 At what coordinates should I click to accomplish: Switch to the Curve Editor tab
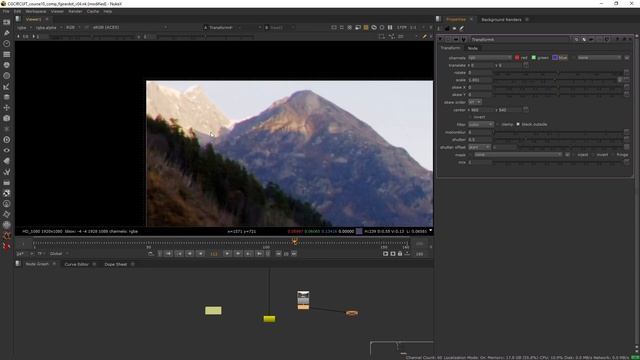coord(77,264)
